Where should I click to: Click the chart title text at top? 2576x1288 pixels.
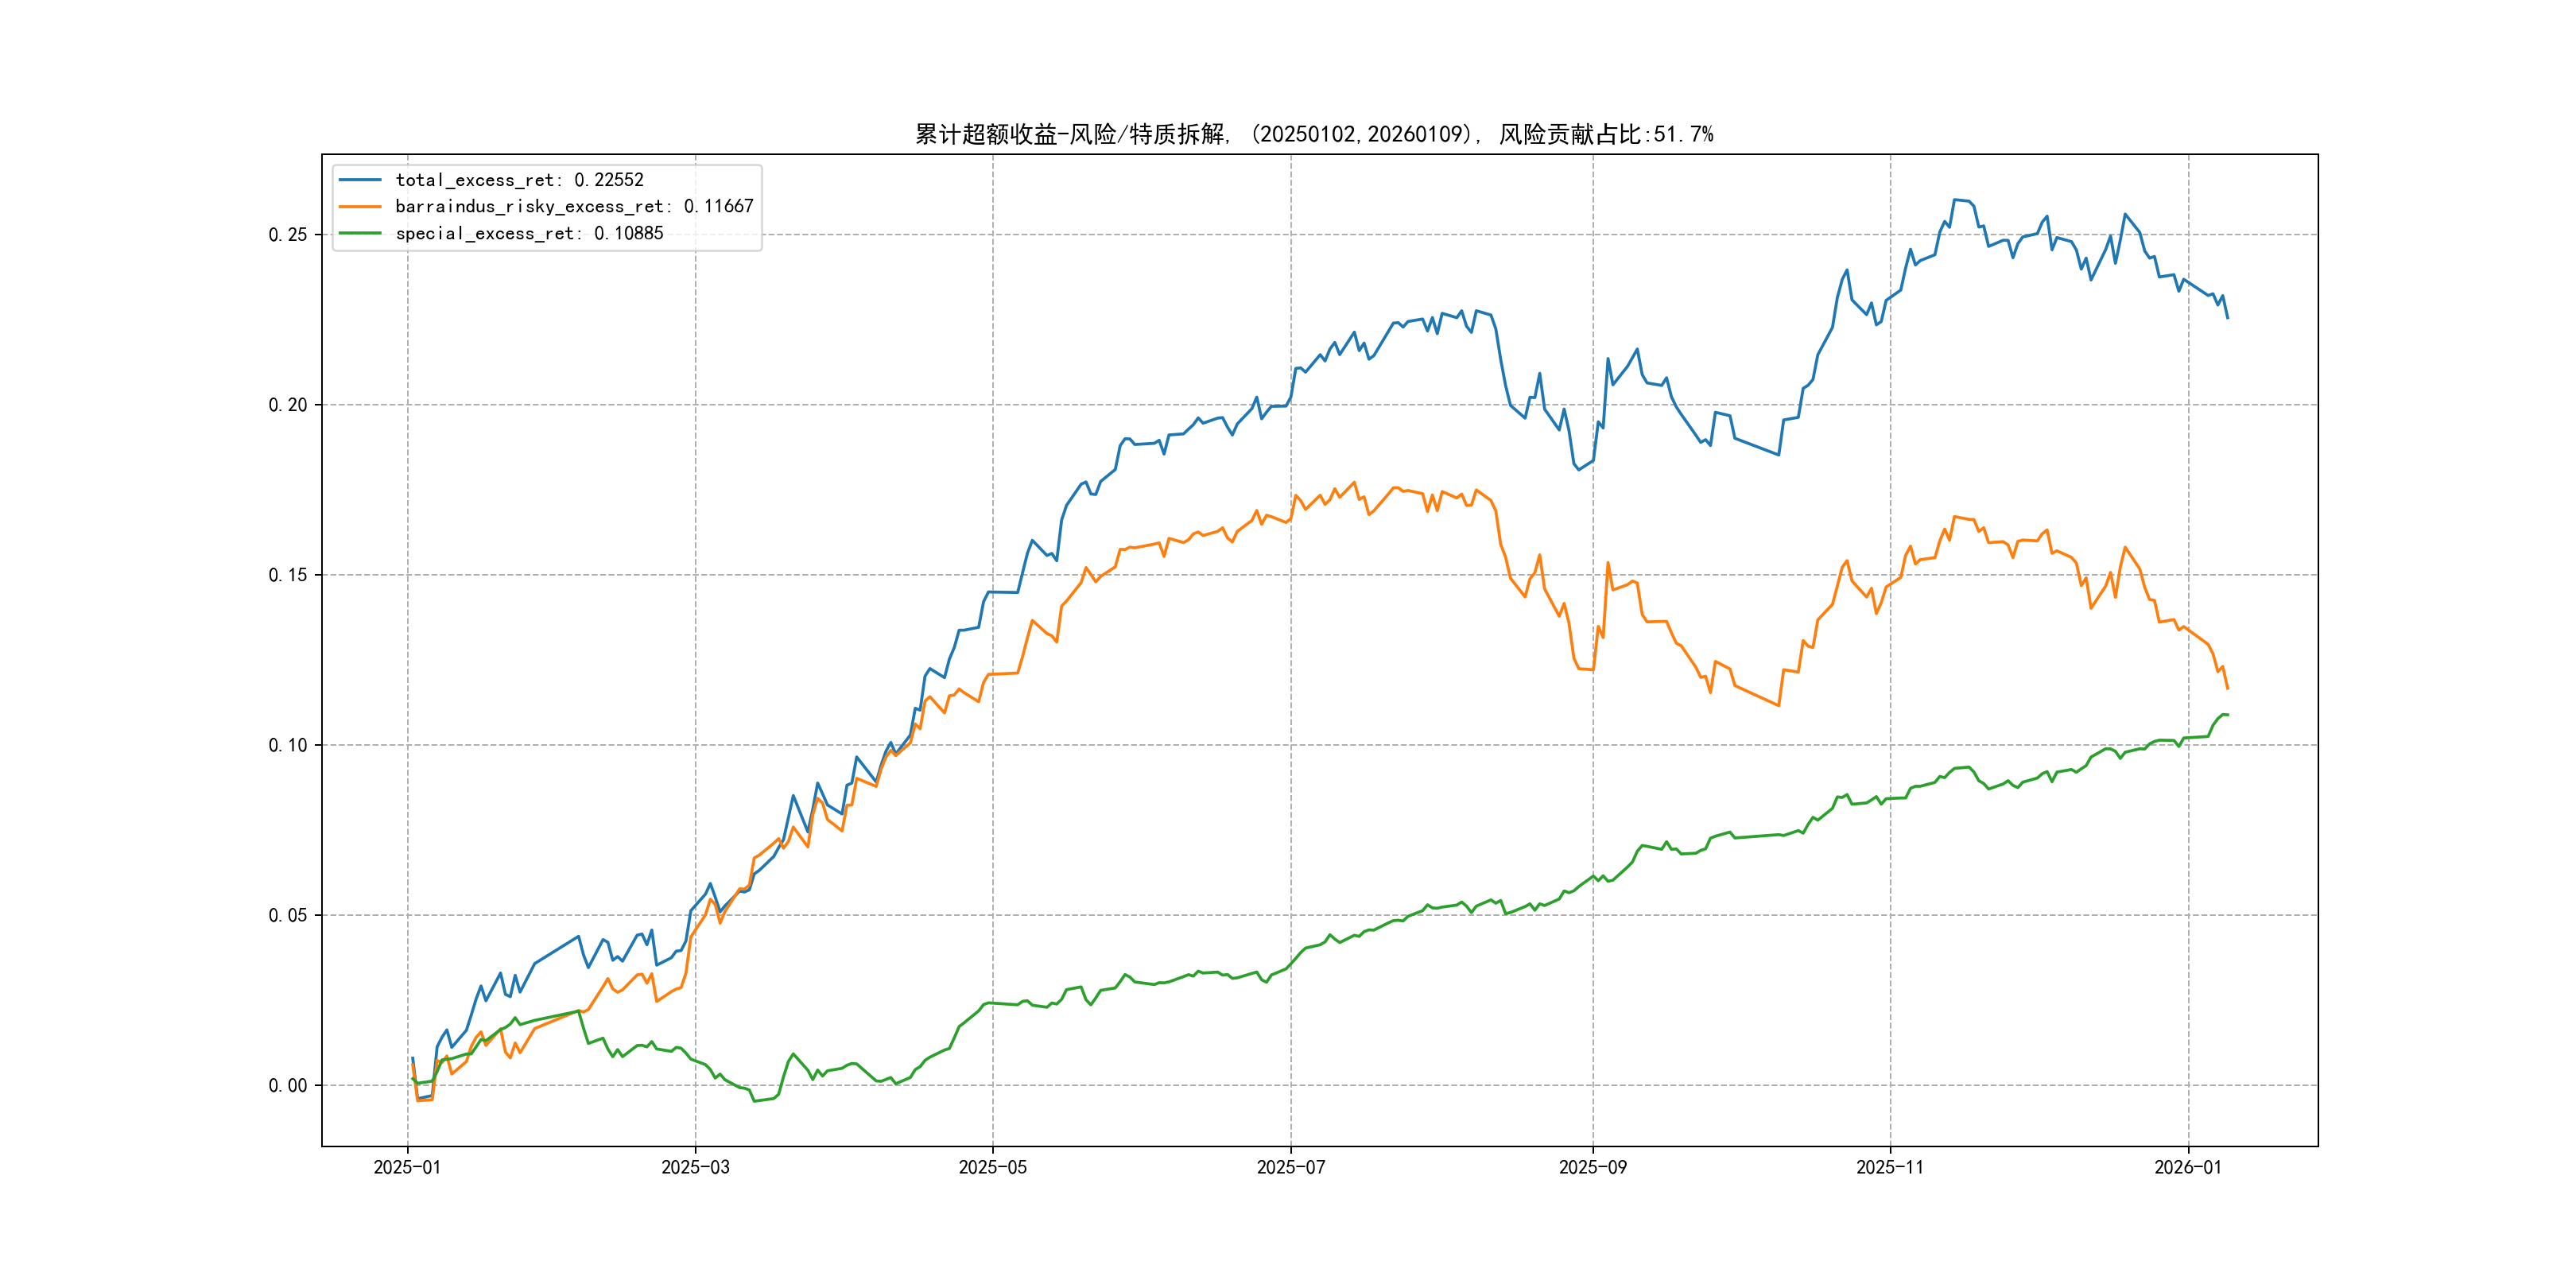[1314, 134]
